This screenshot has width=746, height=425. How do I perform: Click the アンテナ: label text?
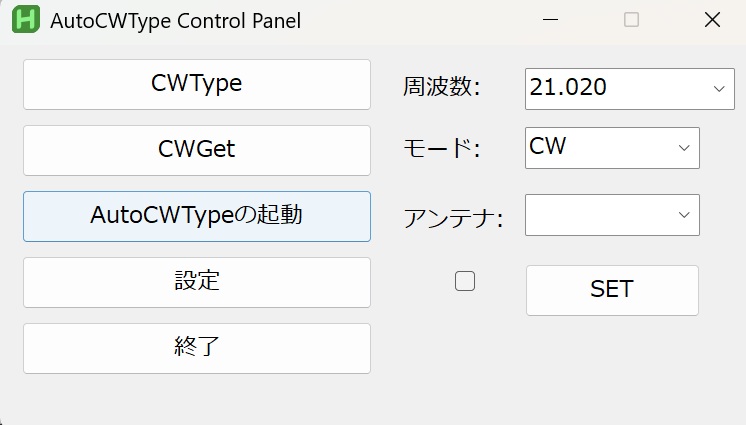[x=453, y=218]
